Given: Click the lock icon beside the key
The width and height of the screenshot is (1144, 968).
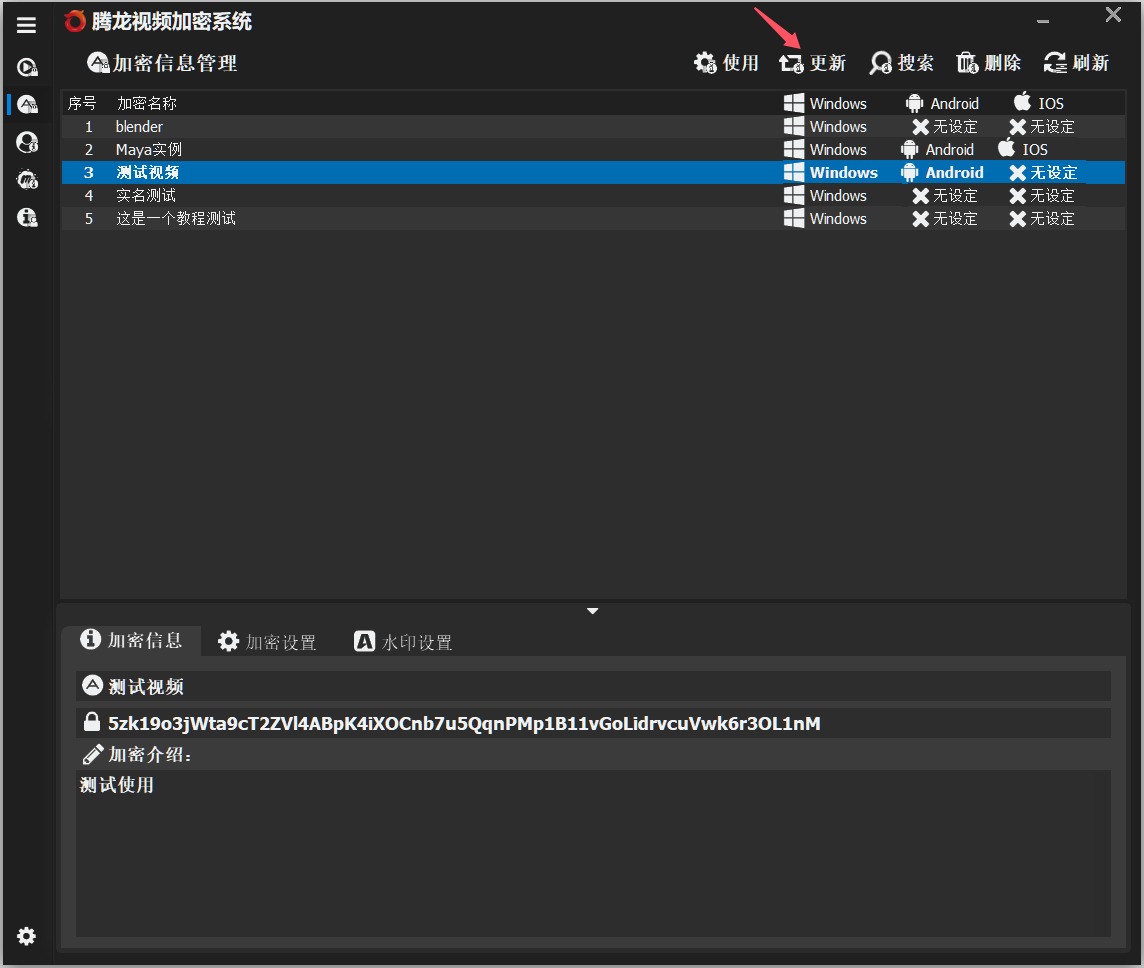Looking at the screenshot, I should click(x=91, y=722).
